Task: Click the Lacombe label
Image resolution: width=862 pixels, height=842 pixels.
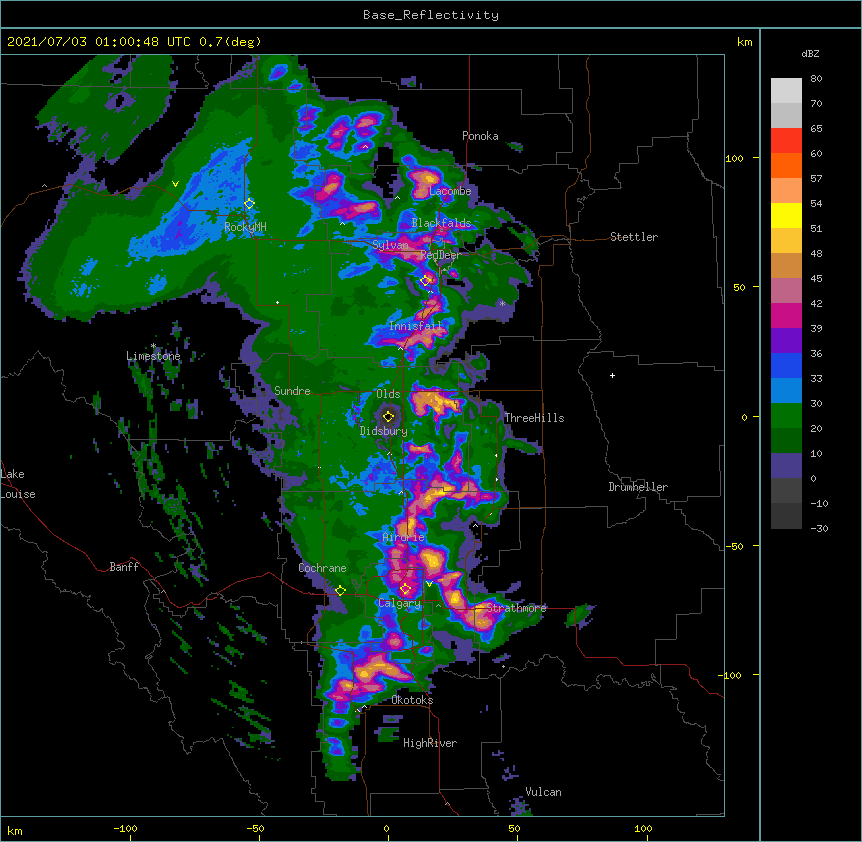Action: pos(450,191)
